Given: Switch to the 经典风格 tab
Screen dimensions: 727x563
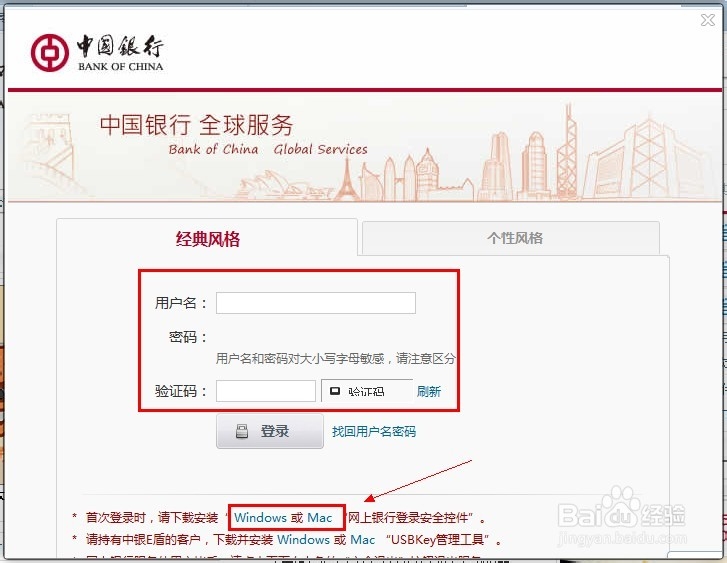Looking at the screenshot, I should (x=207, y=239).
